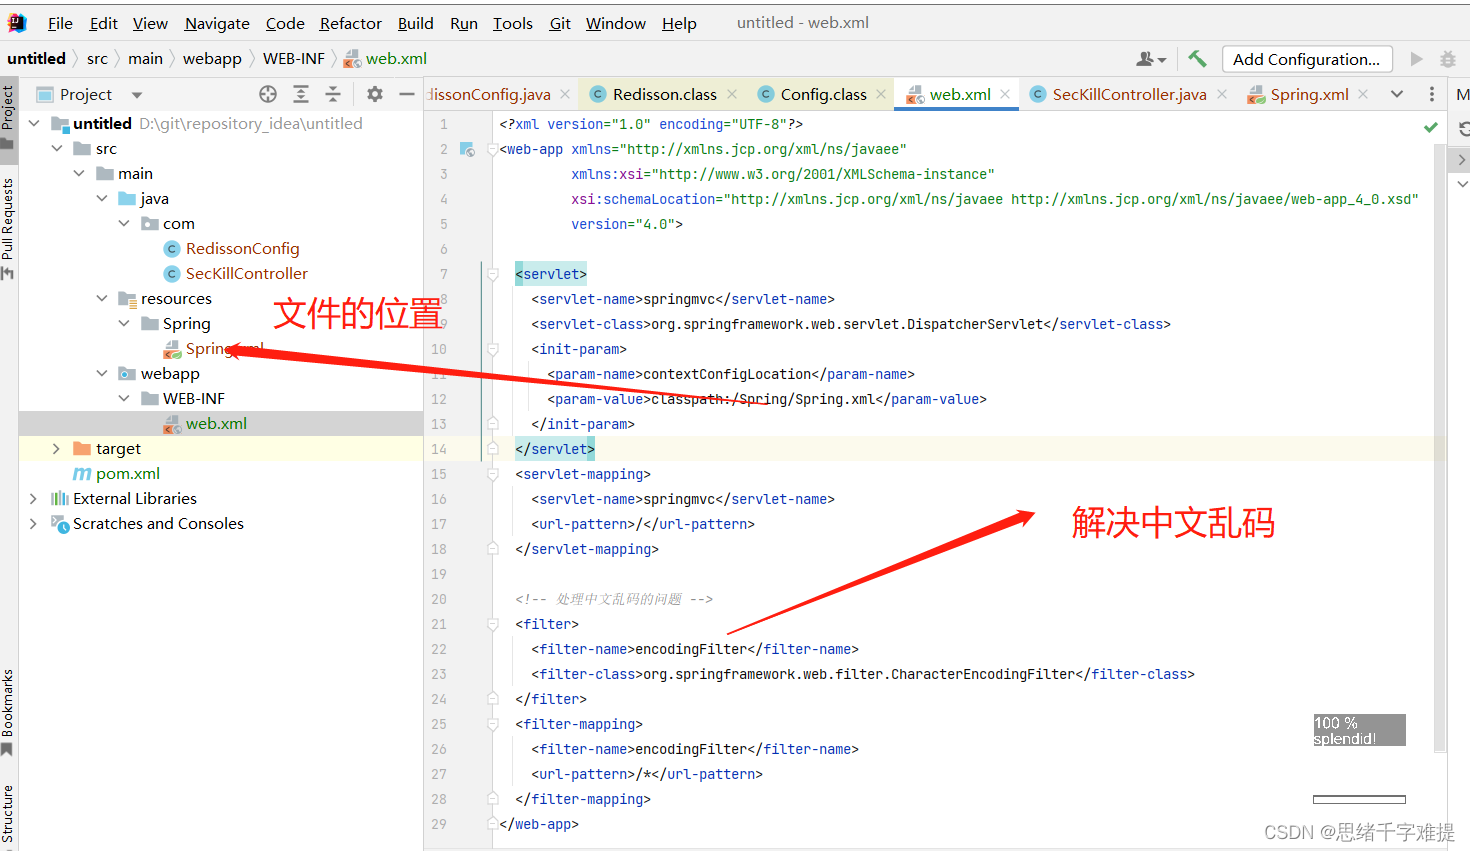Click the webapp breadcrumb in navigation bar
This screenshot has height=851, width=1470.
(212, 59)
